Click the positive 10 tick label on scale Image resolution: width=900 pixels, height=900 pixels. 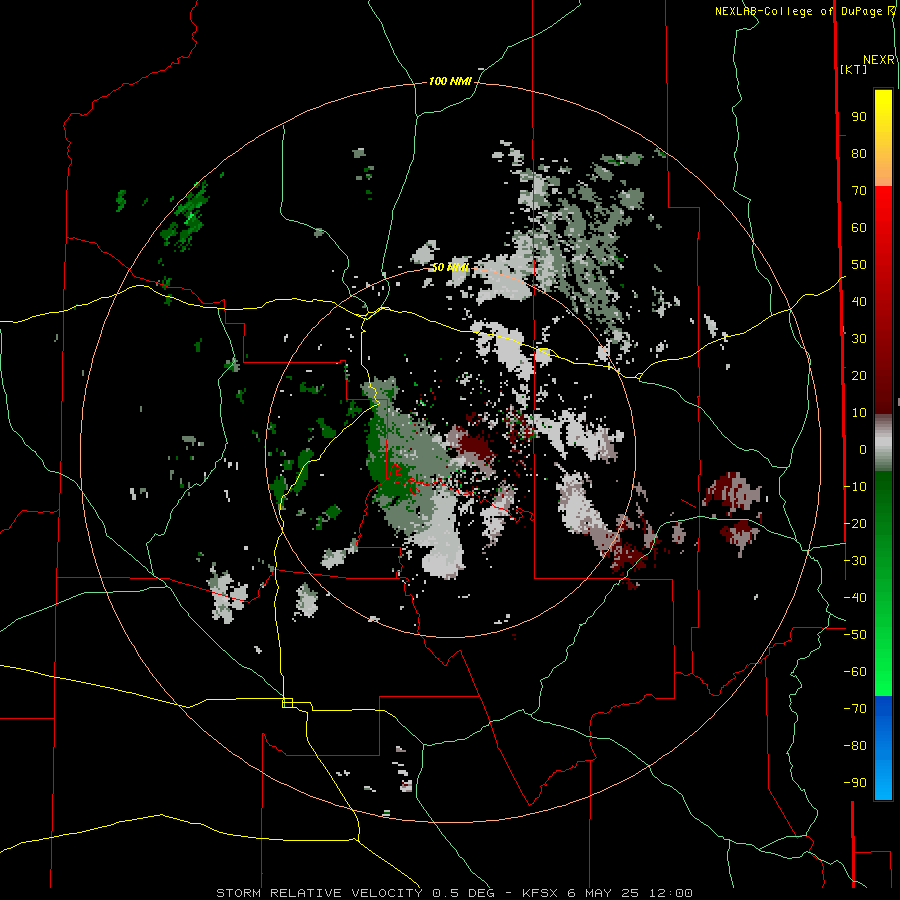(x=859, y=413)
